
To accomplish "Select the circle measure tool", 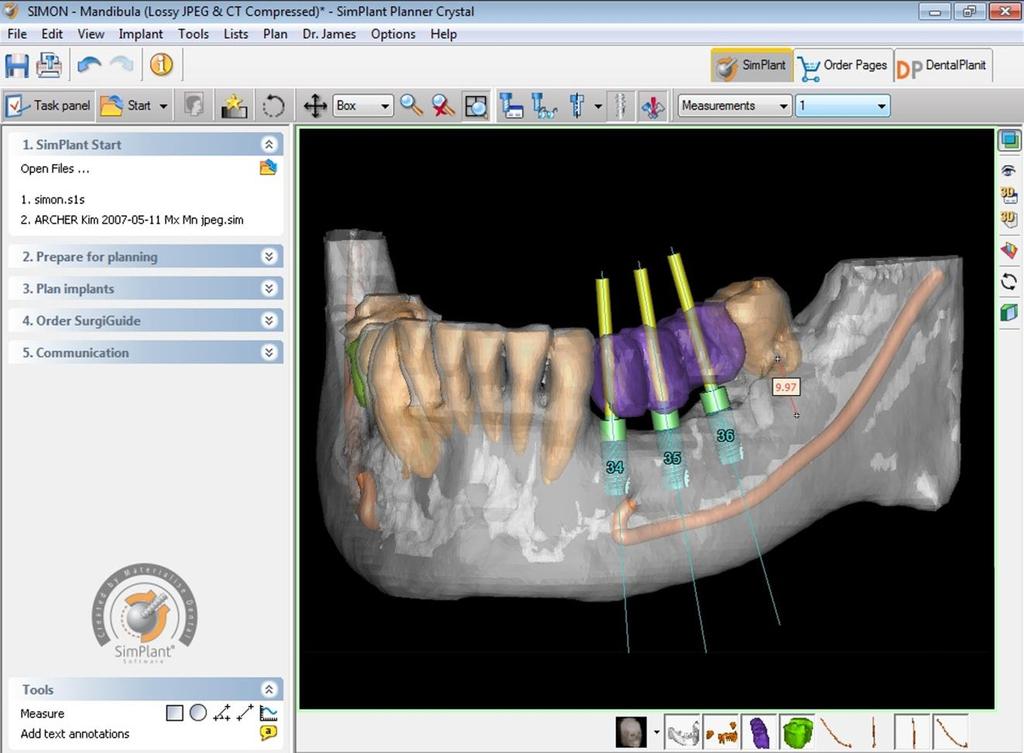I will pyautogui.click(x=198, y=713).
